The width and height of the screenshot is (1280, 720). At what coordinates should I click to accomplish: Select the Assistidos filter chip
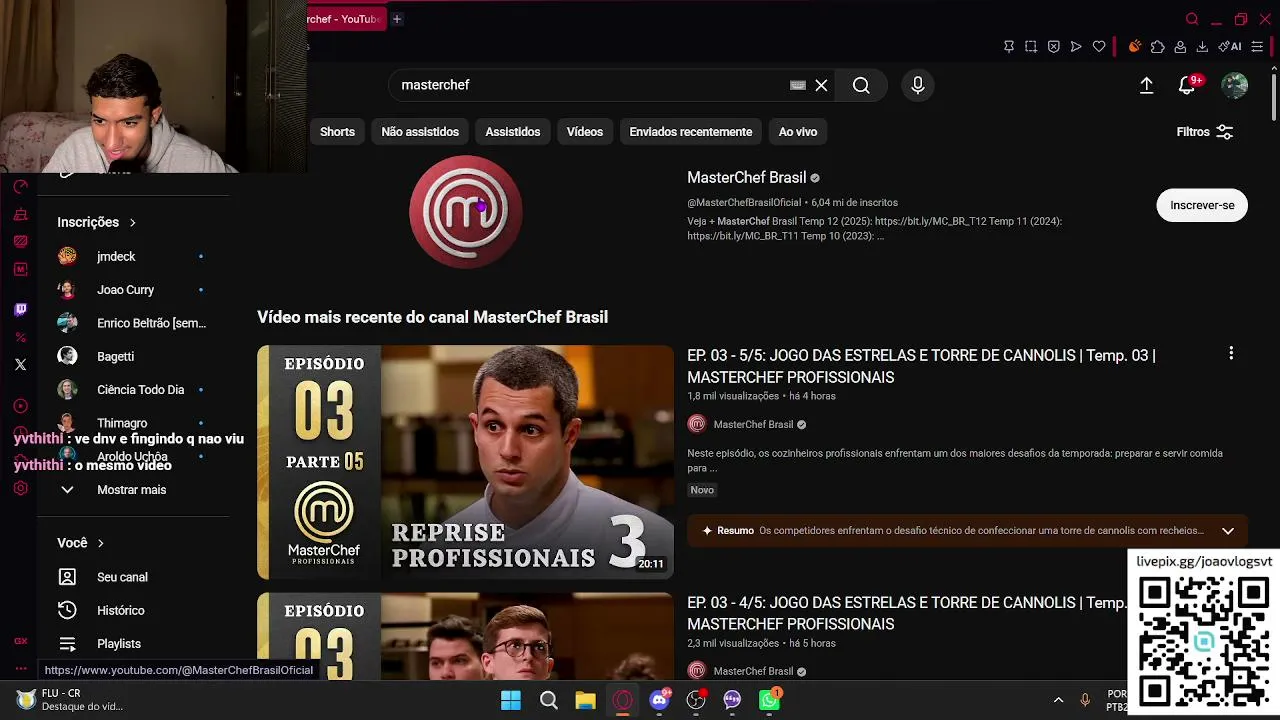click(513, 132)
